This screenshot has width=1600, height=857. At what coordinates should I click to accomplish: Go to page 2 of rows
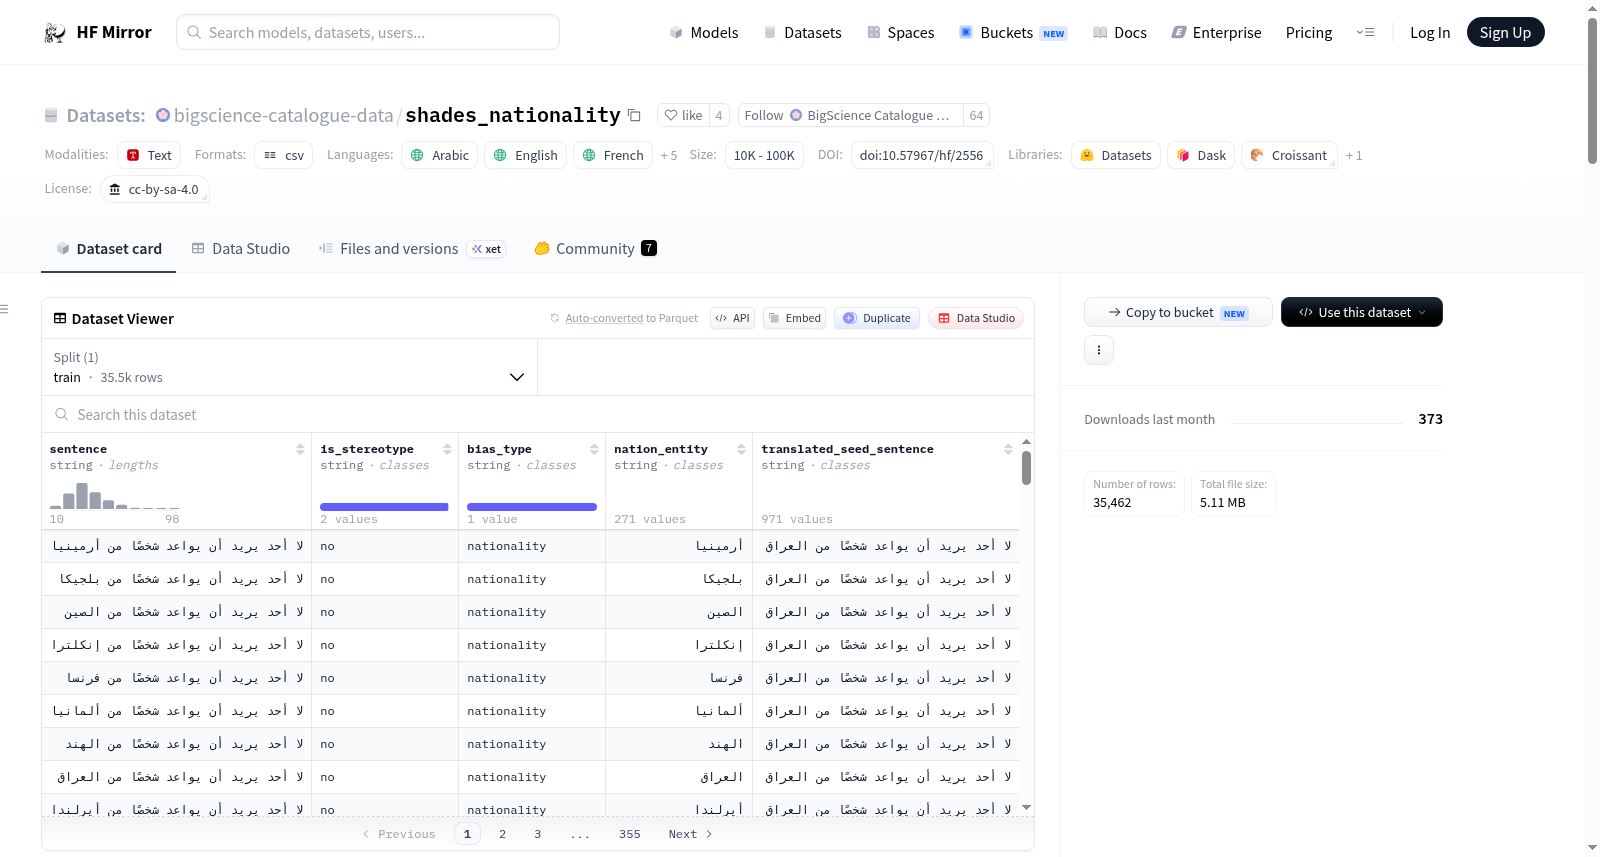click(502, 834)
